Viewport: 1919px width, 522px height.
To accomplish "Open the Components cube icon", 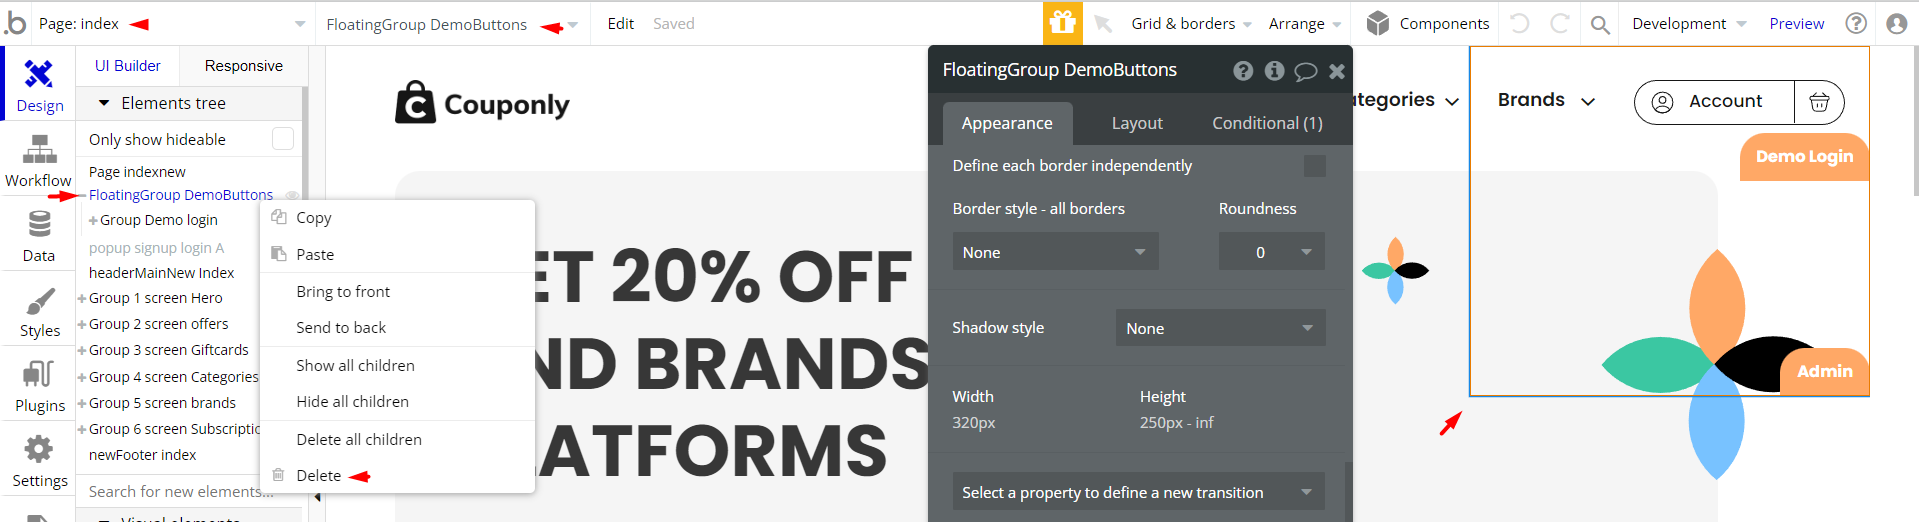I will coord(1378,23).
